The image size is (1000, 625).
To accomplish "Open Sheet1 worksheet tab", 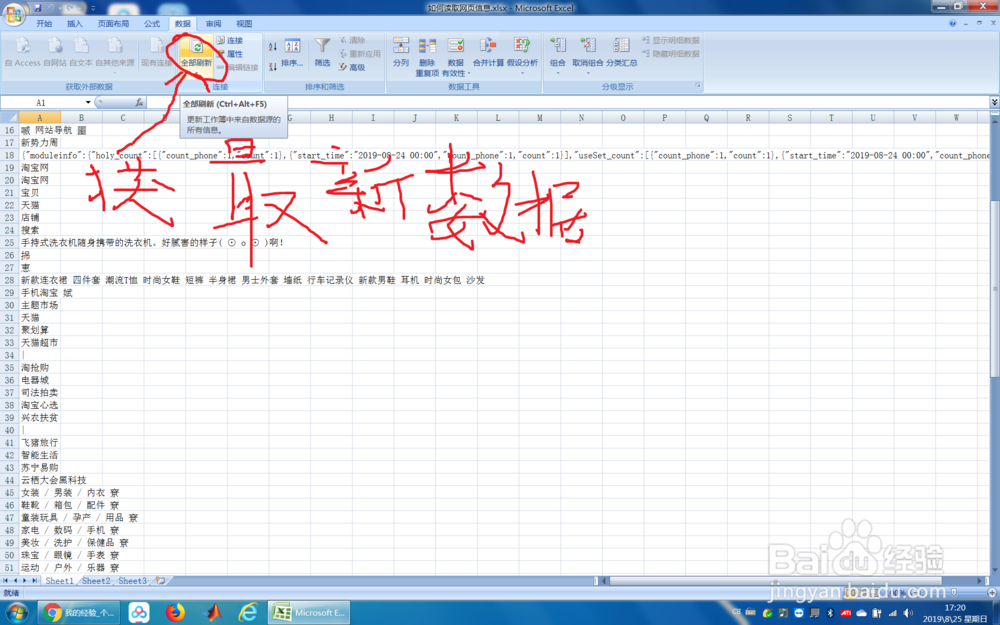I will click(x=59, y=581).
